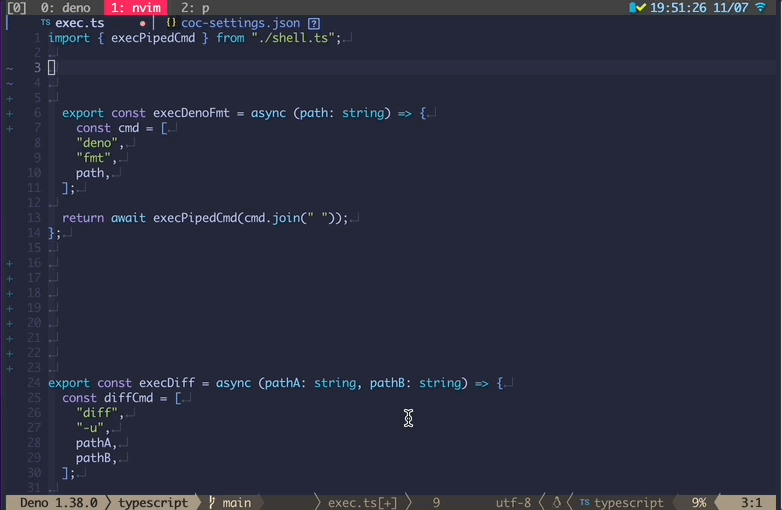782x510 pixels.
Task: Click the TypeScript icon on exec.ts tab
Action: [45, 22]
